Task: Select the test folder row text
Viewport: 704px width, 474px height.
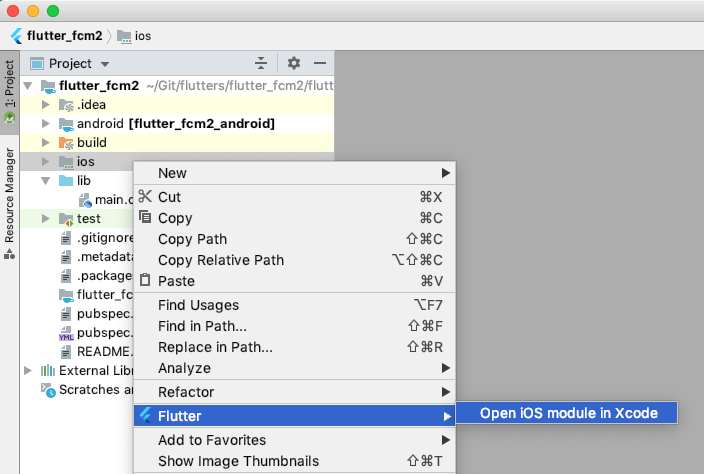Action: 88,219
